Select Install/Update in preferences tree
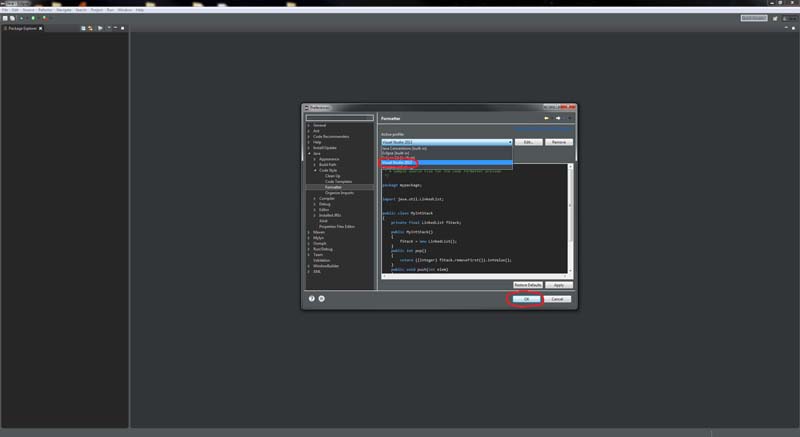Image resolution: width=800 pixels, height=437 pixels. 325,148
